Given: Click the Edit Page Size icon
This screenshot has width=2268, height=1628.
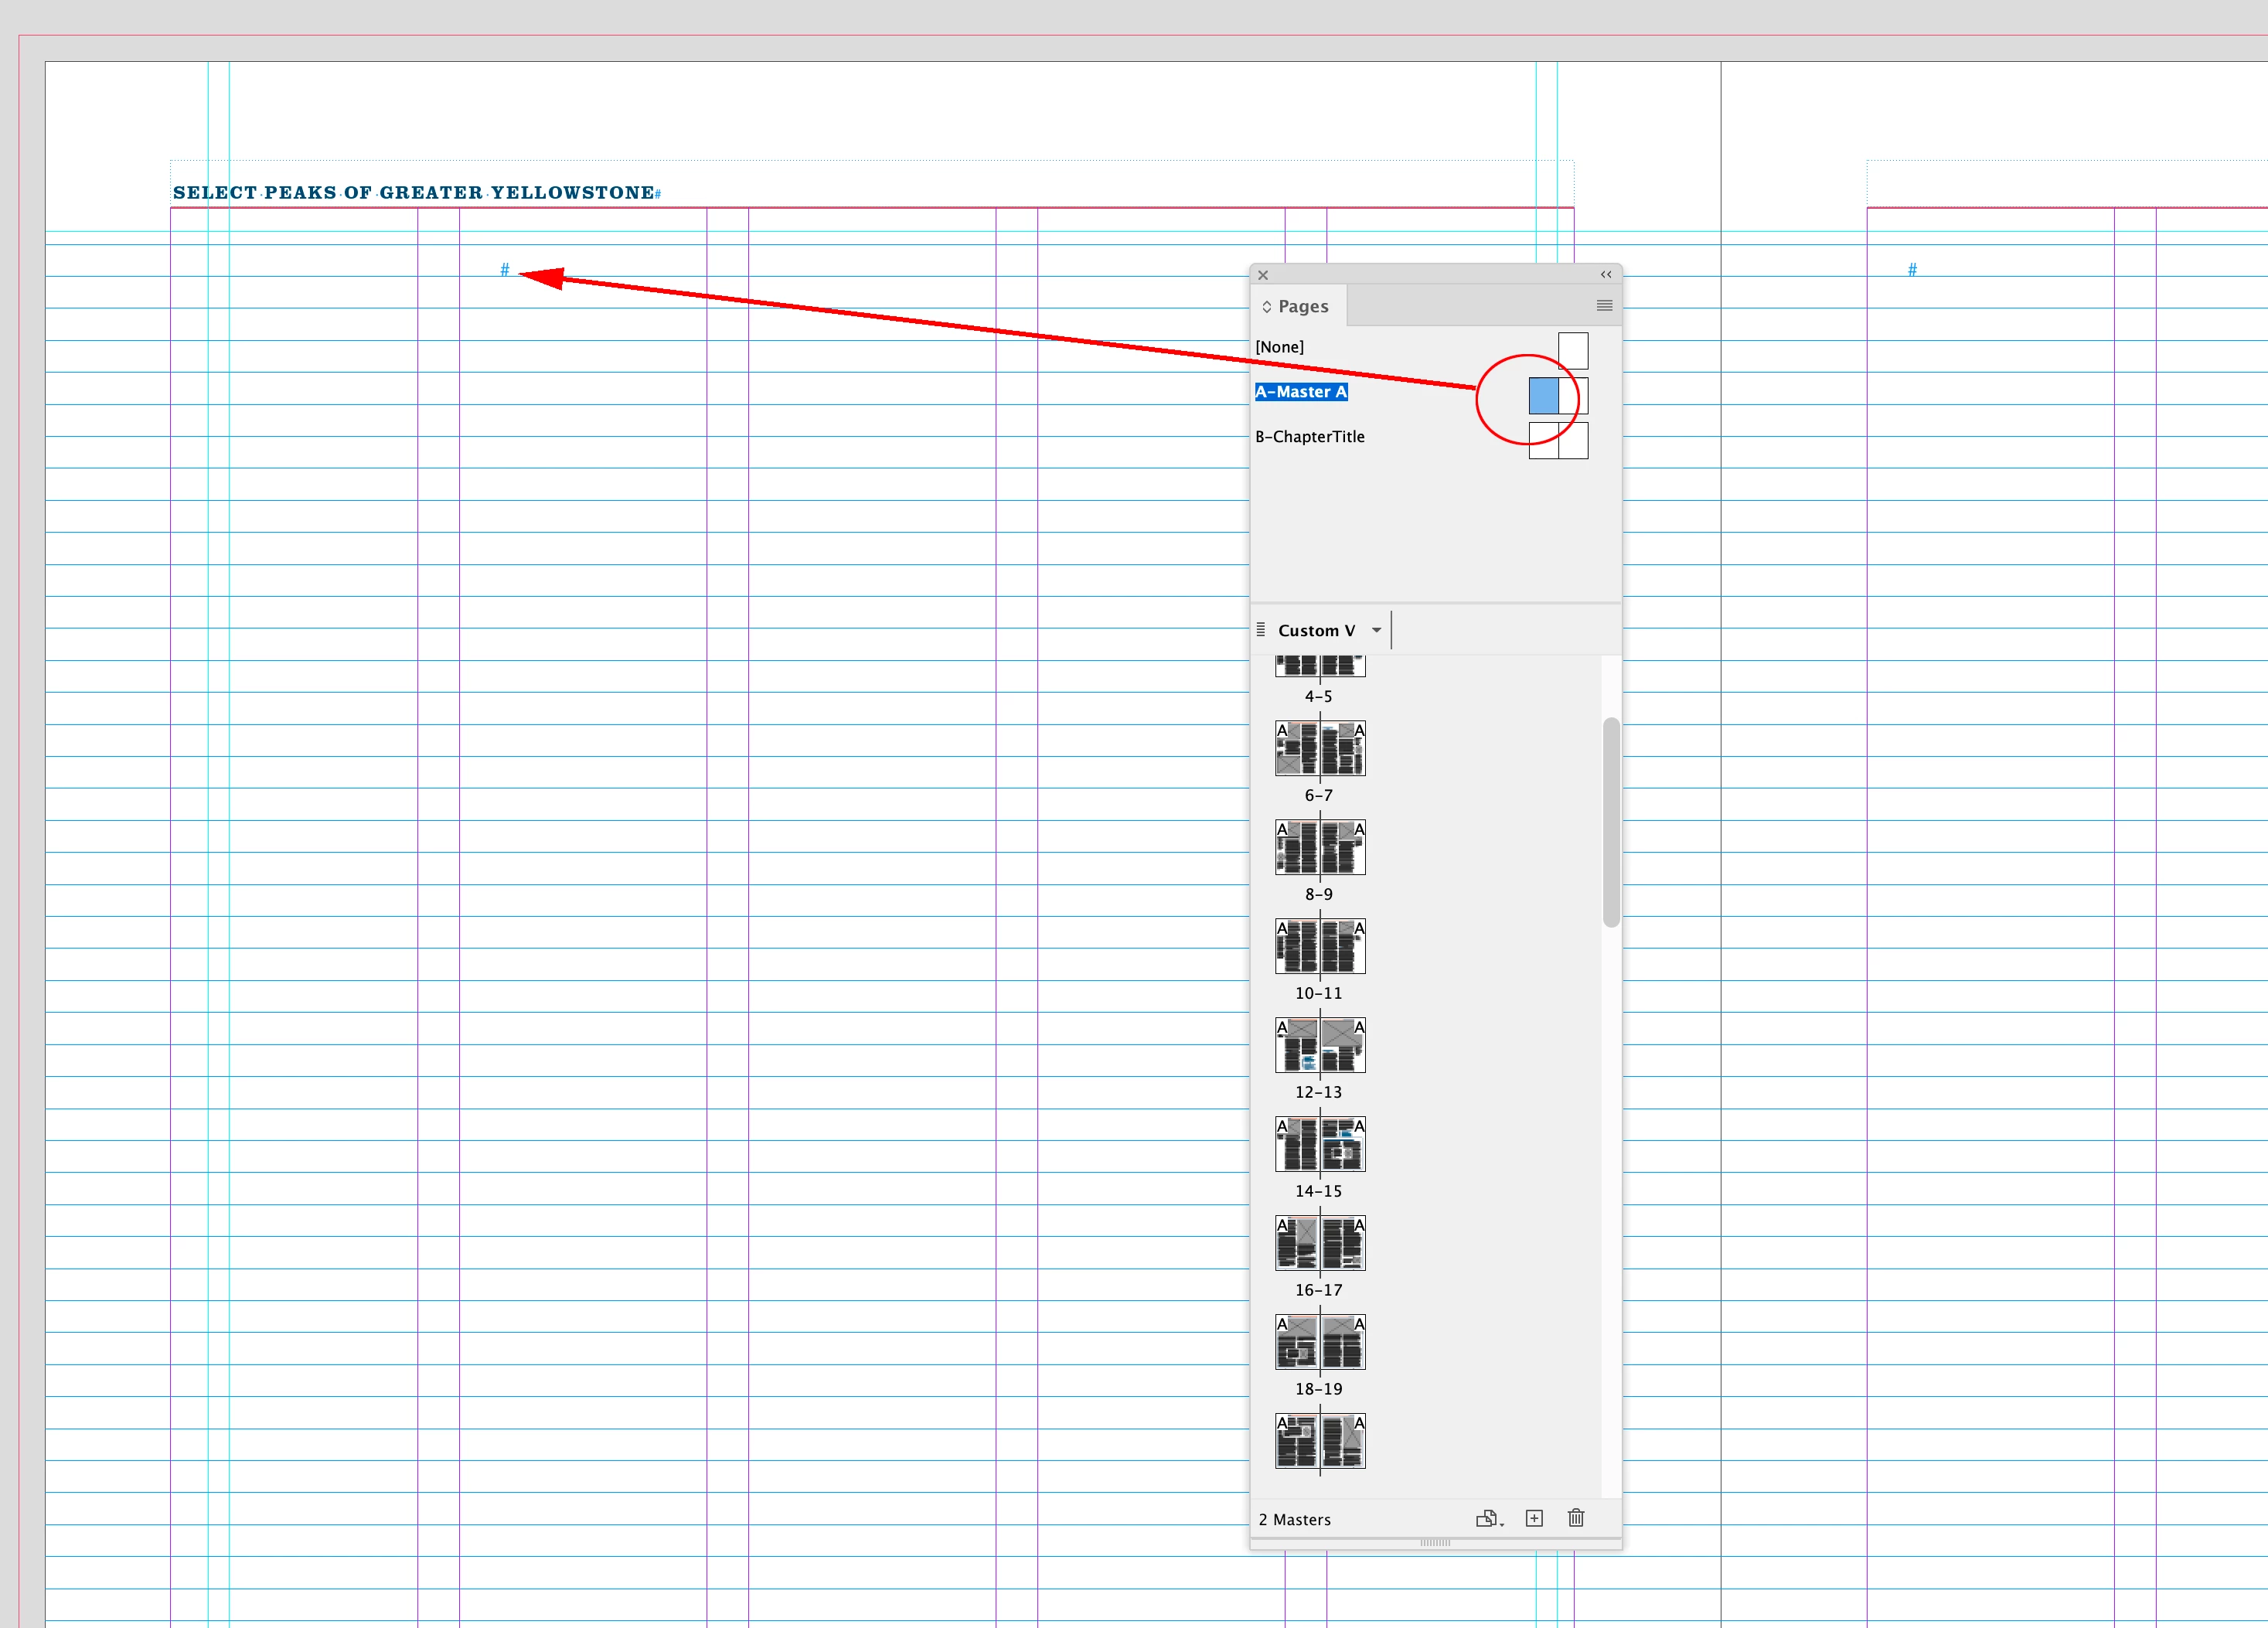Looking at the screenshot, I should coord(1487,1518).
